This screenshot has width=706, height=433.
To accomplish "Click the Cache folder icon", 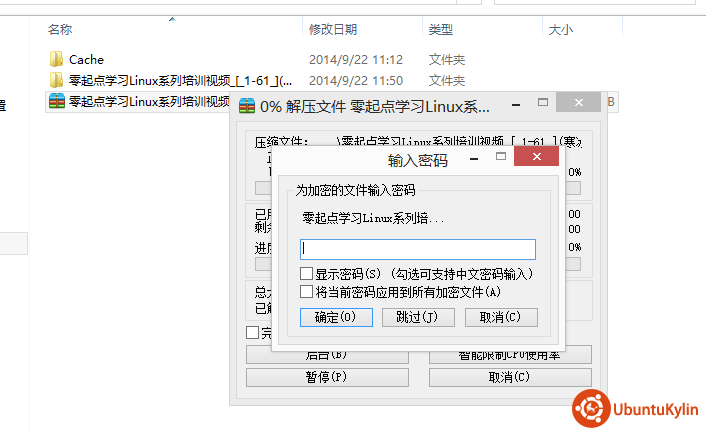I will [57, 59].
